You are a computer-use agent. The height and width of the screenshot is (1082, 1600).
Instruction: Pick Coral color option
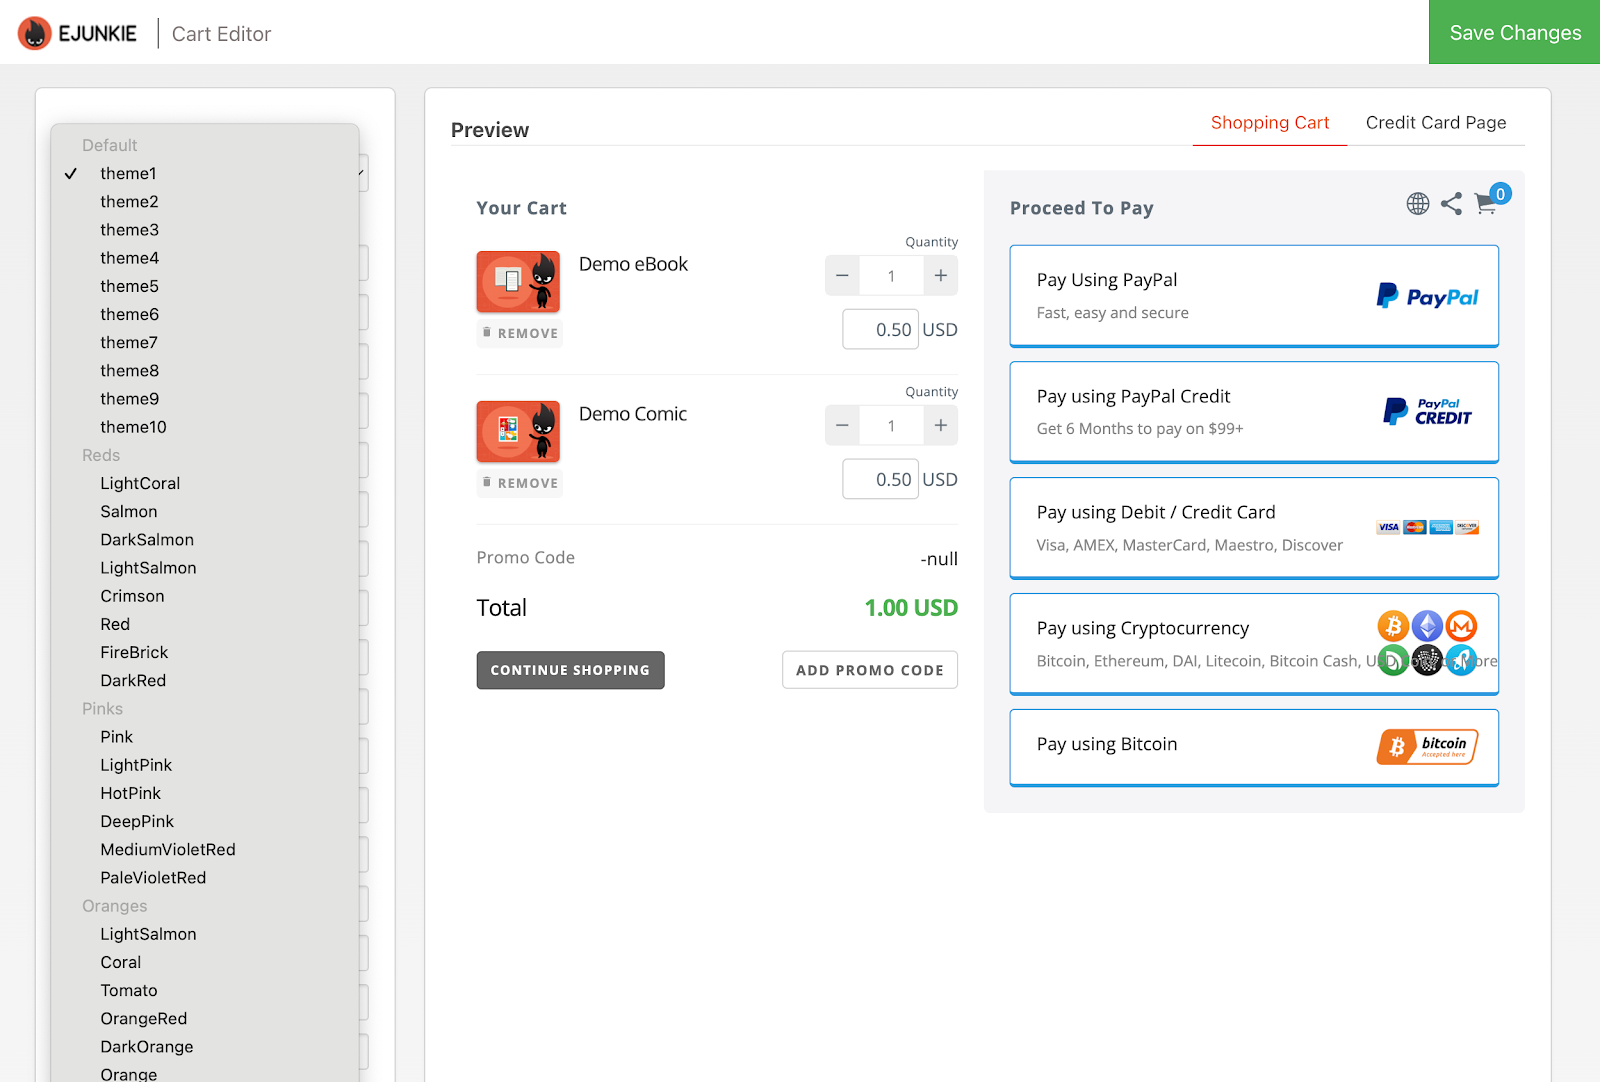(x=205, y=962)
